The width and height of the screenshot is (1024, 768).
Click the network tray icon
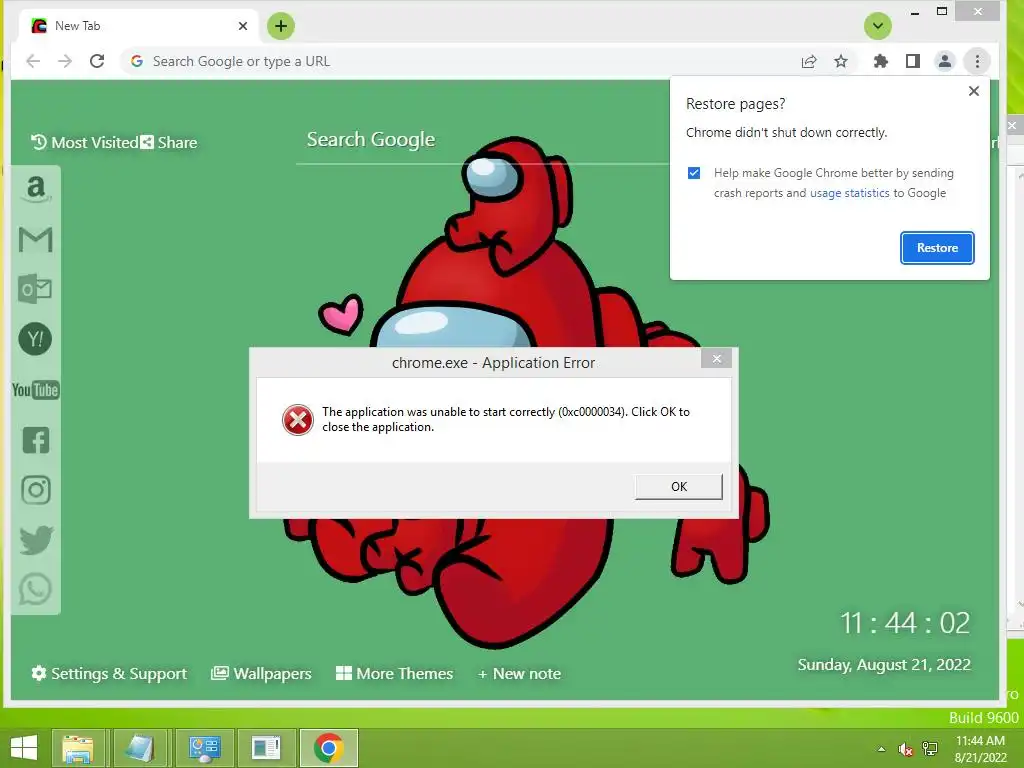(x=930, y=749)
